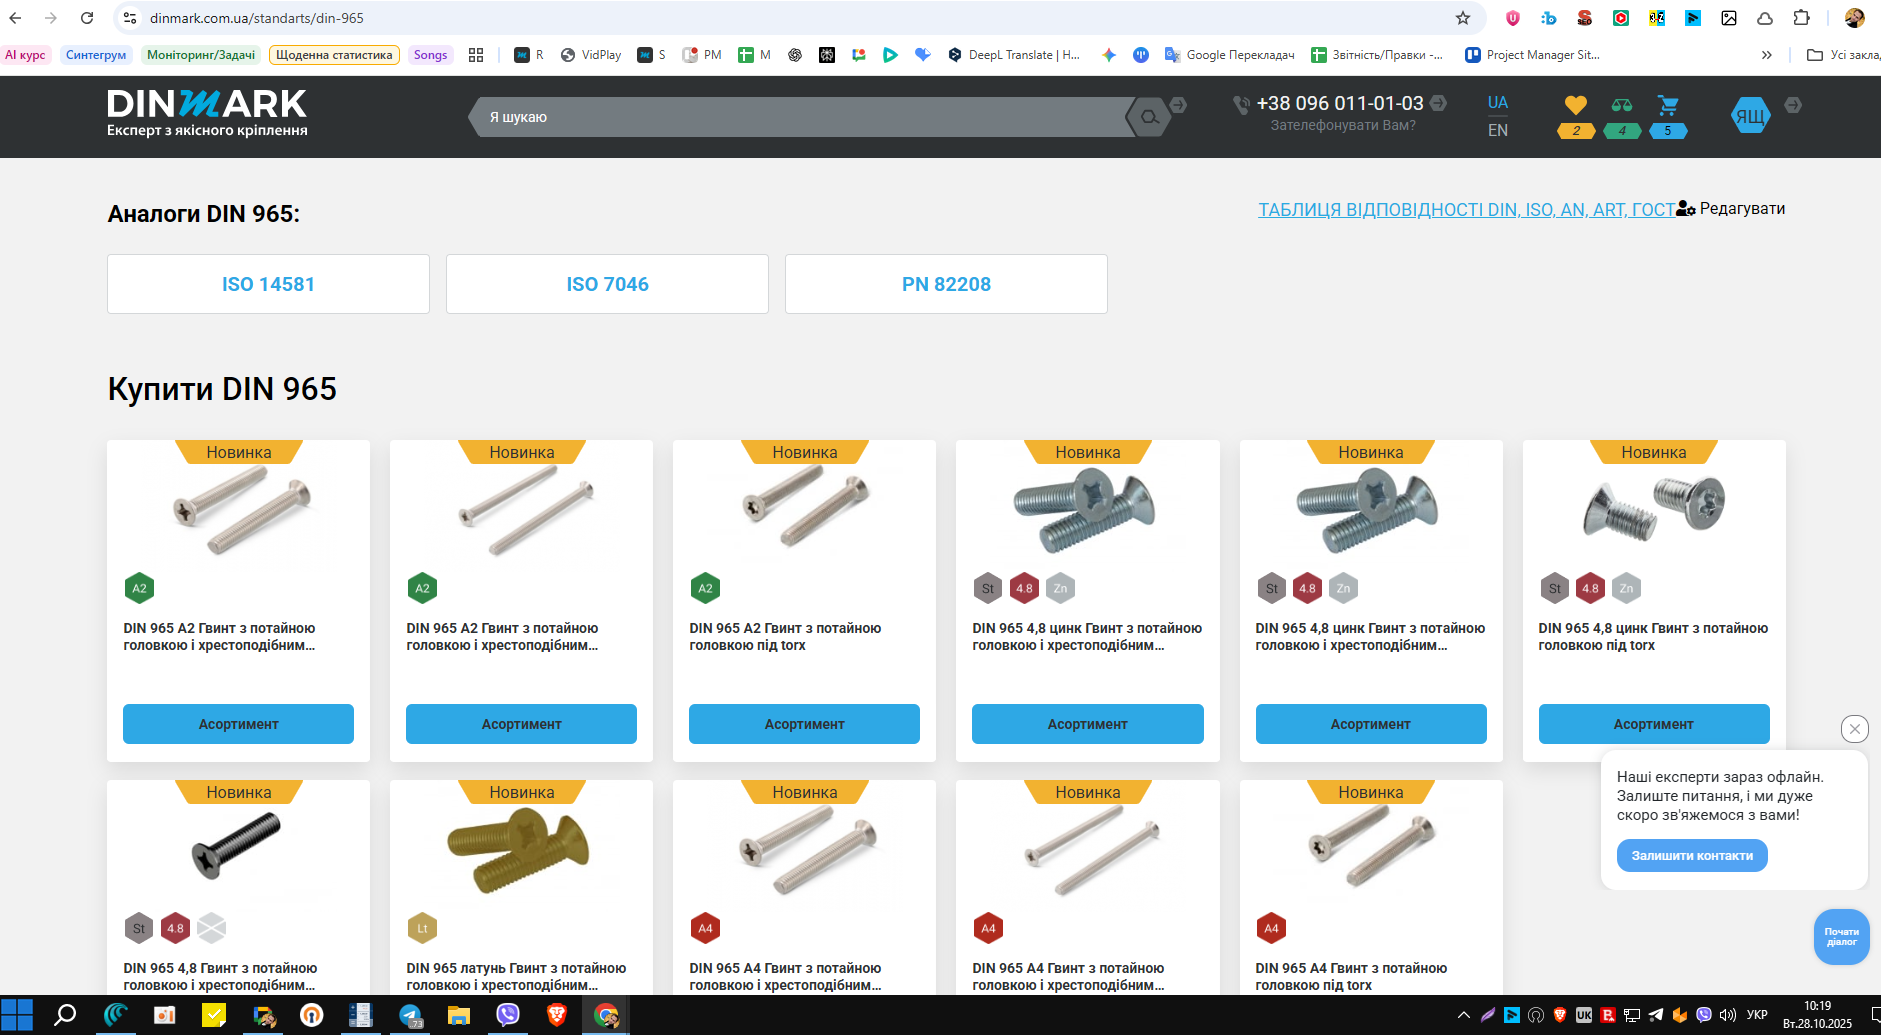Open the DIN, ISO, AN, ART, ГОСТ correspondence table link
The width and height of the screenshot is (1881, 1035).
[x=1467, y=209]
